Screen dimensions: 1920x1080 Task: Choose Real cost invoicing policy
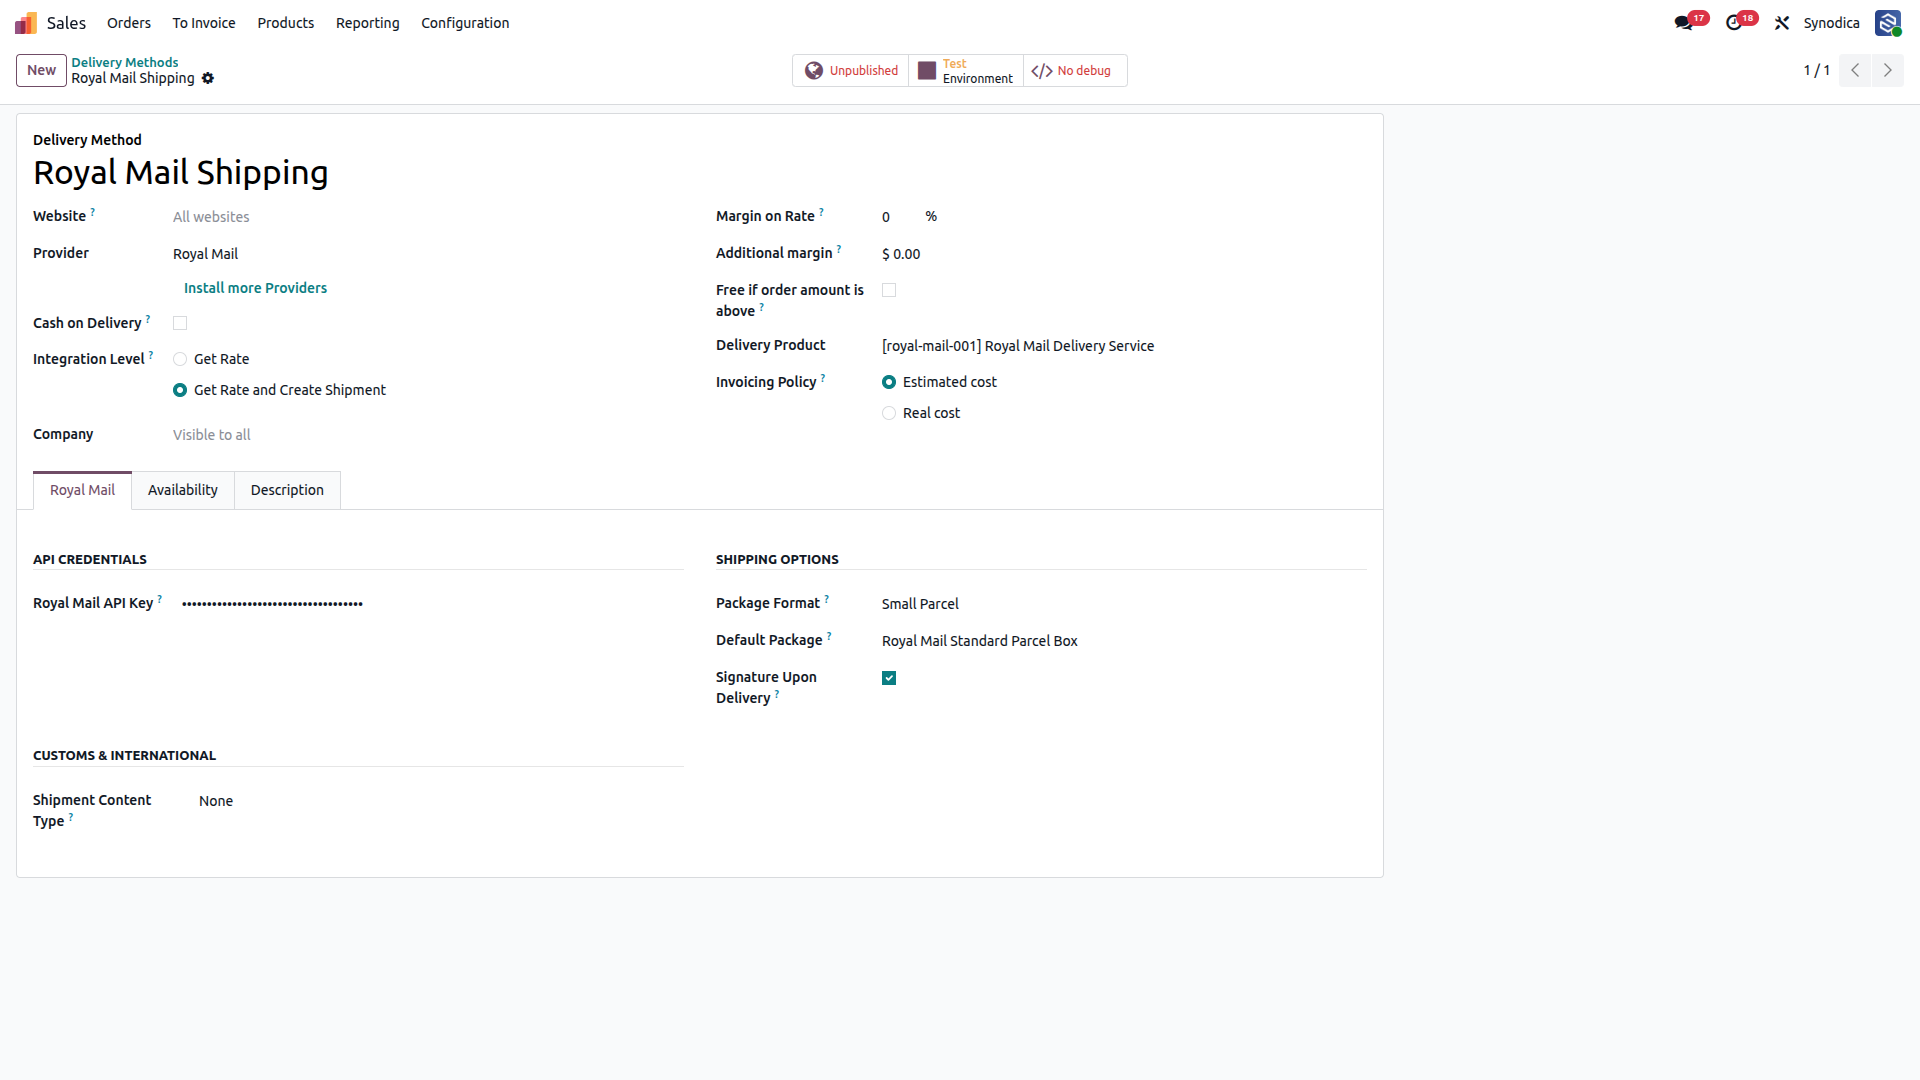click(889, 413)
